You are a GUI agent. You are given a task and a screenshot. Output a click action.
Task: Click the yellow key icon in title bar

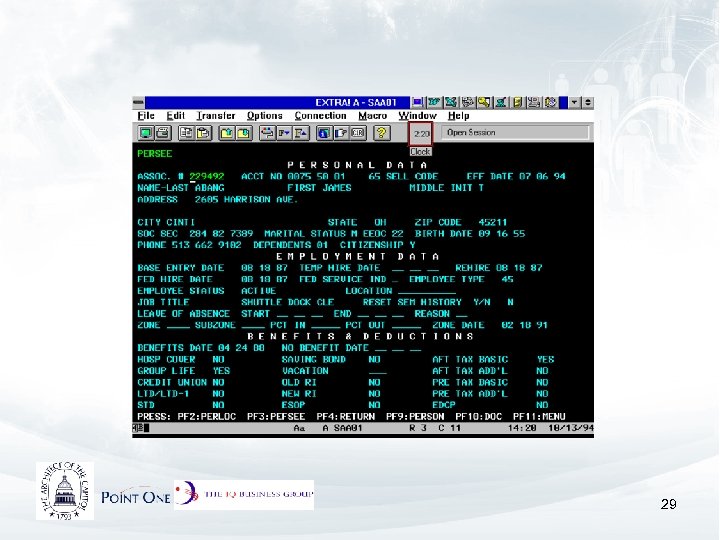pos(484,102)
